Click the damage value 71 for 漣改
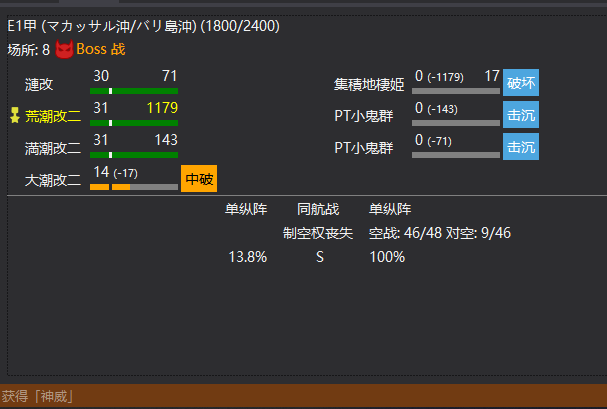The image size is (607, 409). click(170, 76)
